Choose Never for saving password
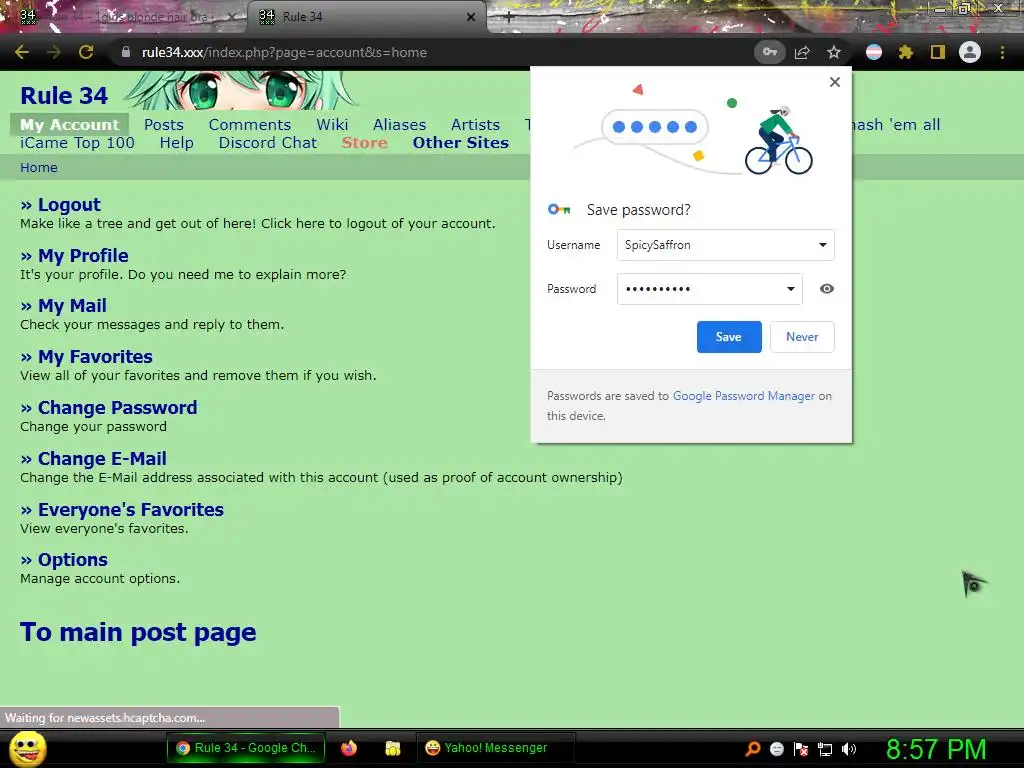The width and height of the screenshot is (1024, 768). point(802,337)
